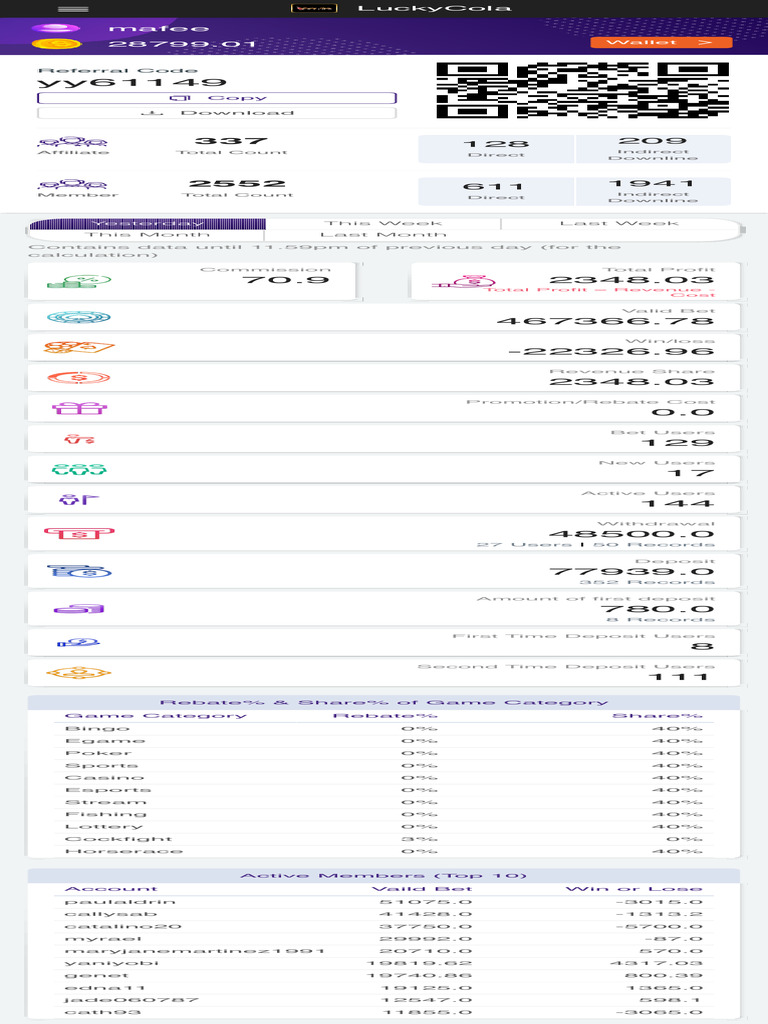Tap the First Time Deposit Users icon
Screen dimensions: 768x1024
click(x=79, y=643)
